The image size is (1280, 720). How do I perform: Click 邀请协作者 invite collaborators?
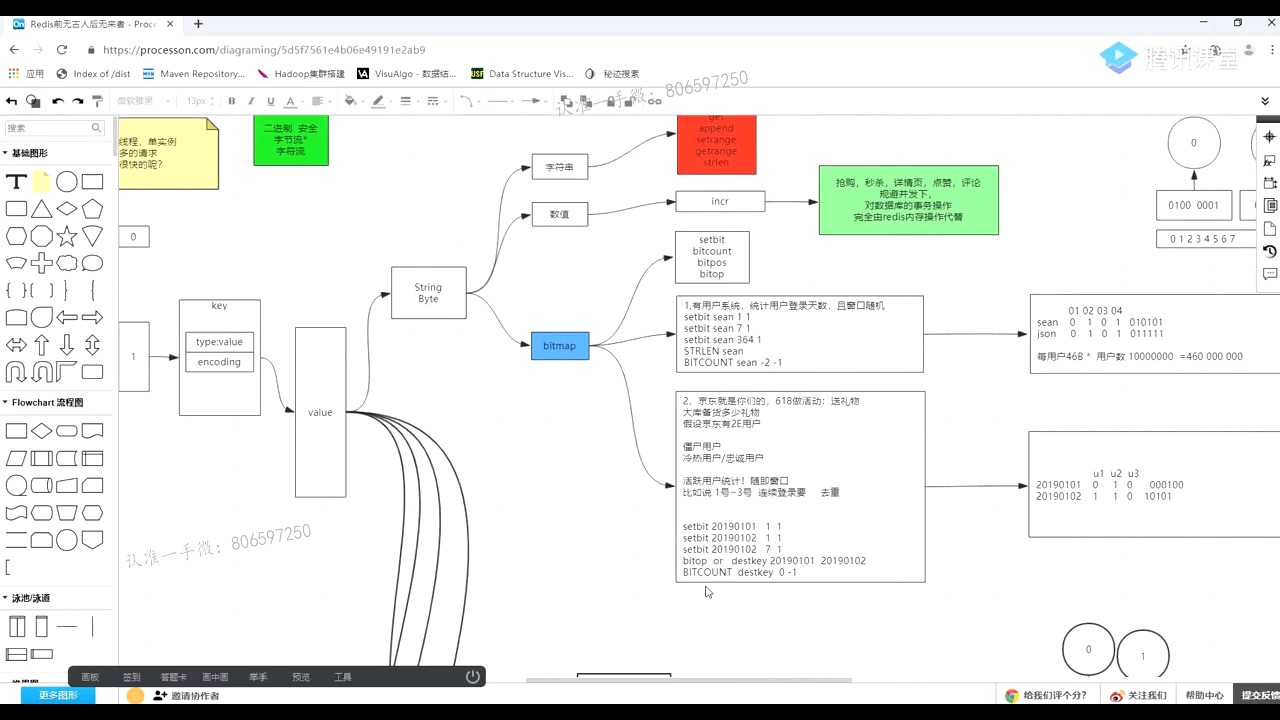186,696
